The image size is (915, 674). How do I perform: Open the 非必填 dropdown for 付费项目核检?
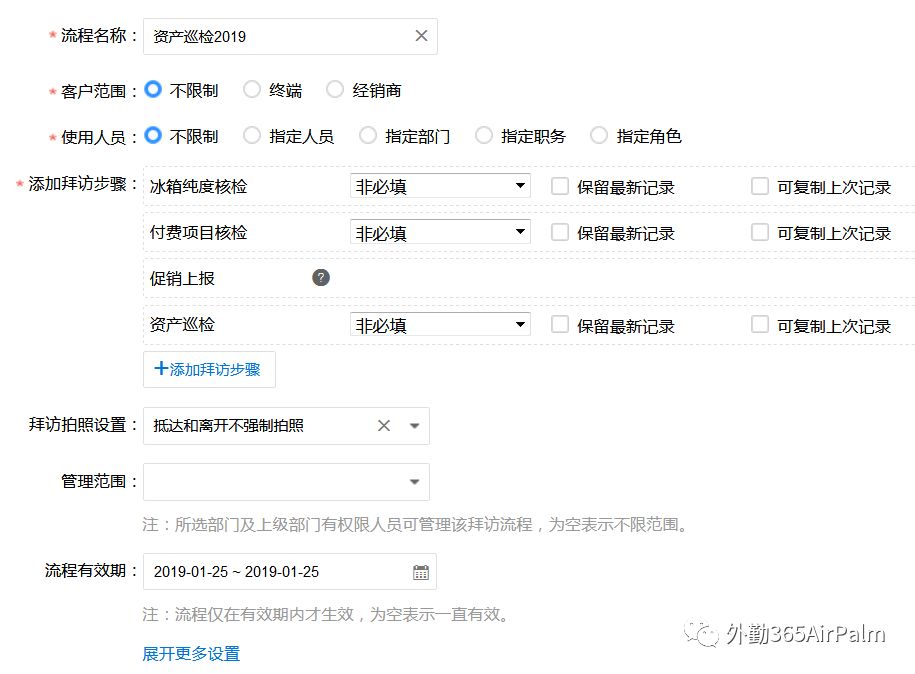click(x=440, y=232)
